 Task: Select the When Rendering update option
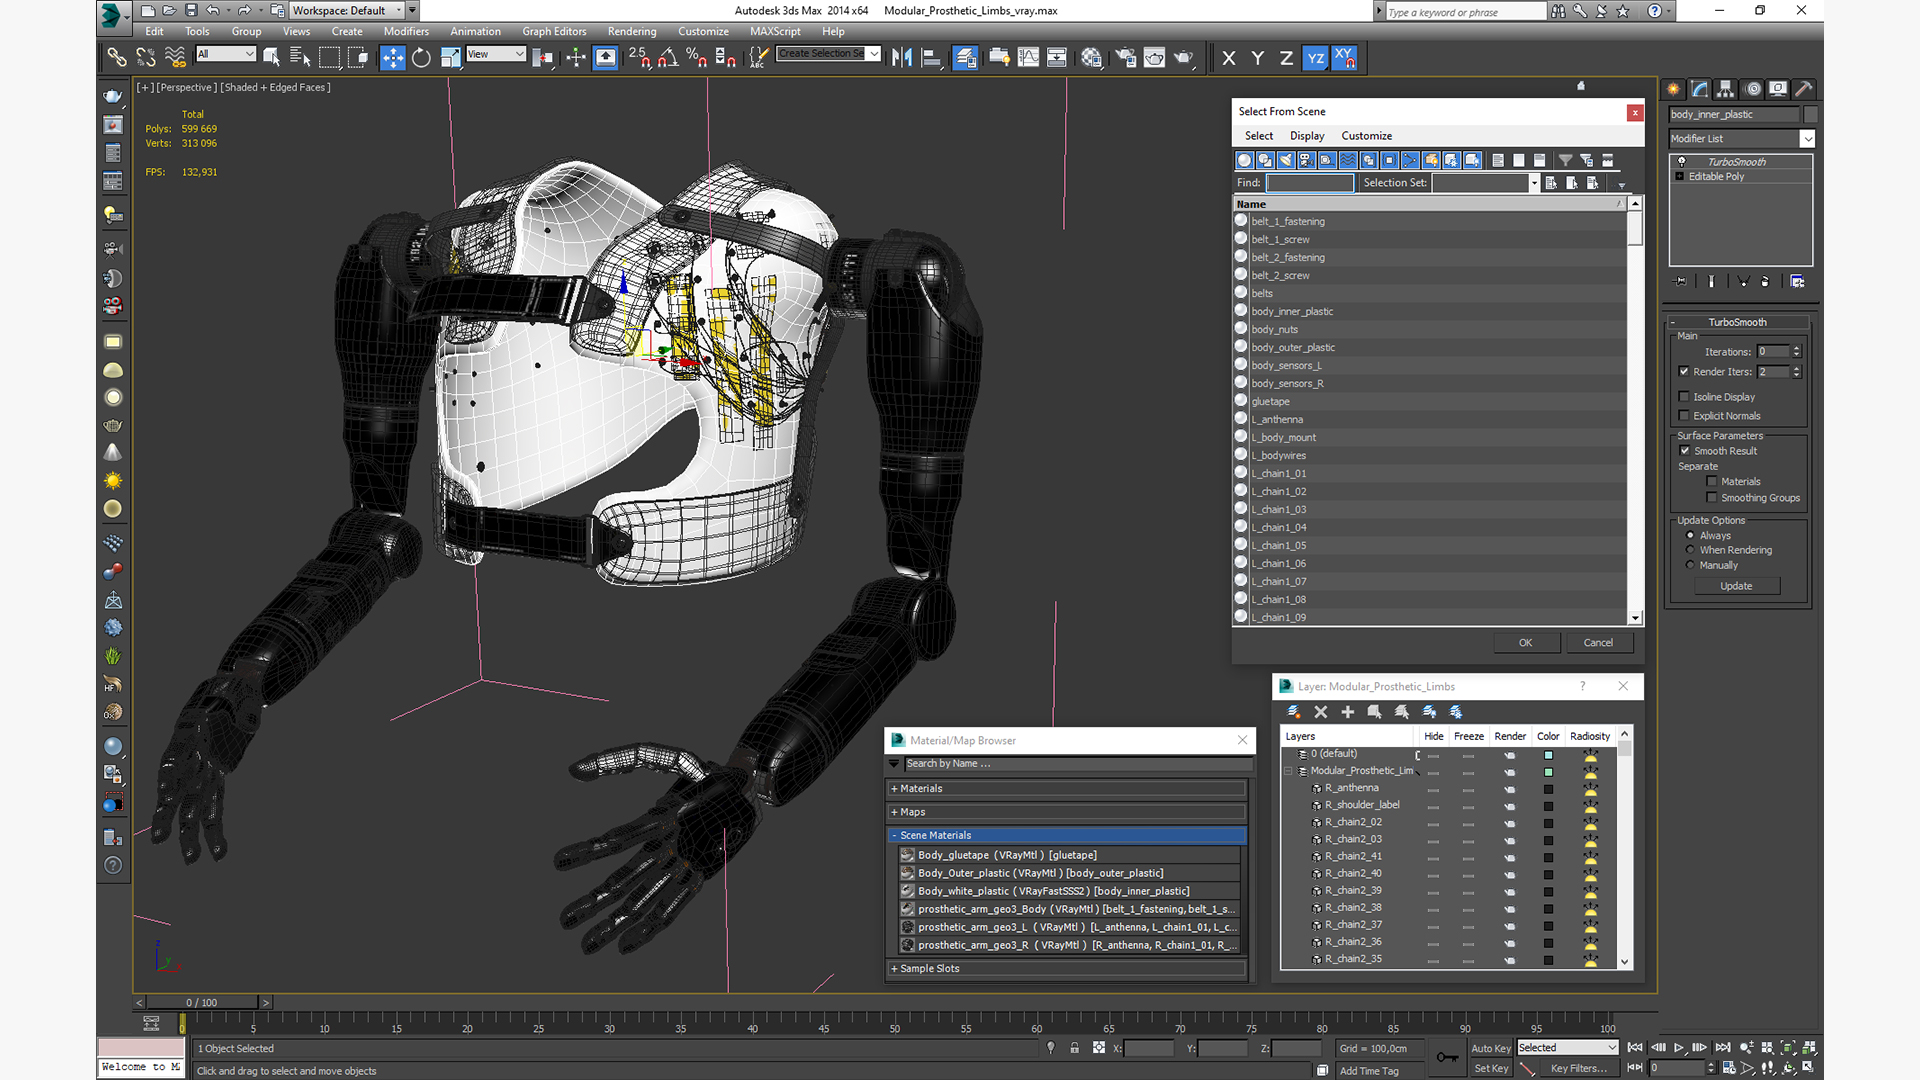(x=1690, y=550)
